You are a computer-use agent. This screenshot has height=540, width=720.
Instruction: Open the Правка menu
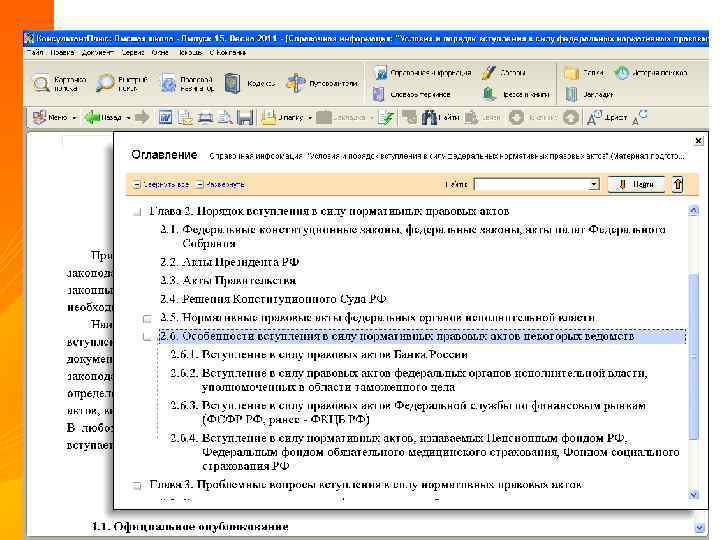[62, 52]
